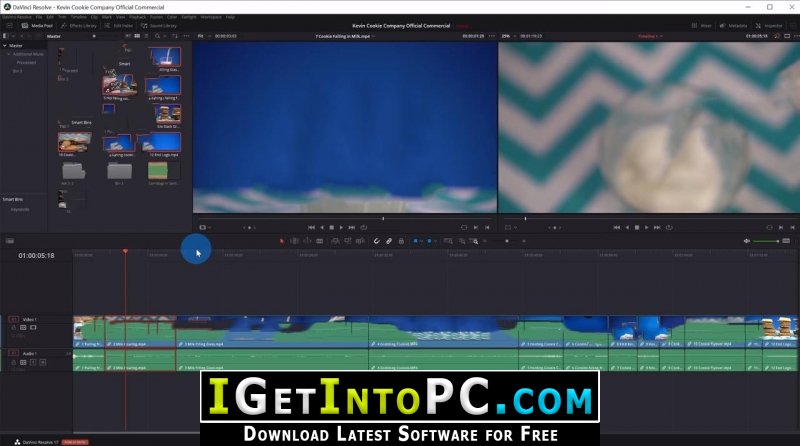
Task: Open the Sound Library panel
Action: coord(159,26)
